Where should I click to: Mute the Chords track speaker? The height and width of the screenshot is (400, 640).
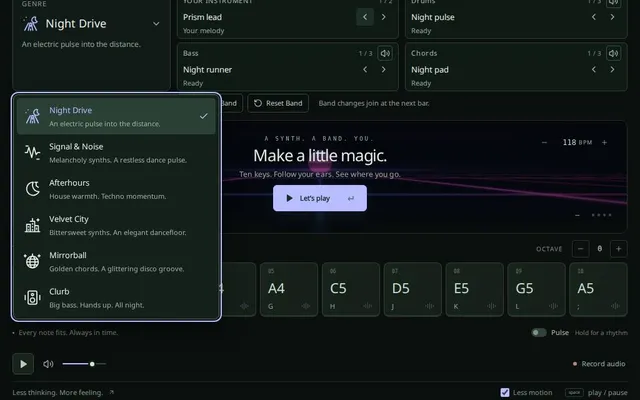tap(613, 53)
